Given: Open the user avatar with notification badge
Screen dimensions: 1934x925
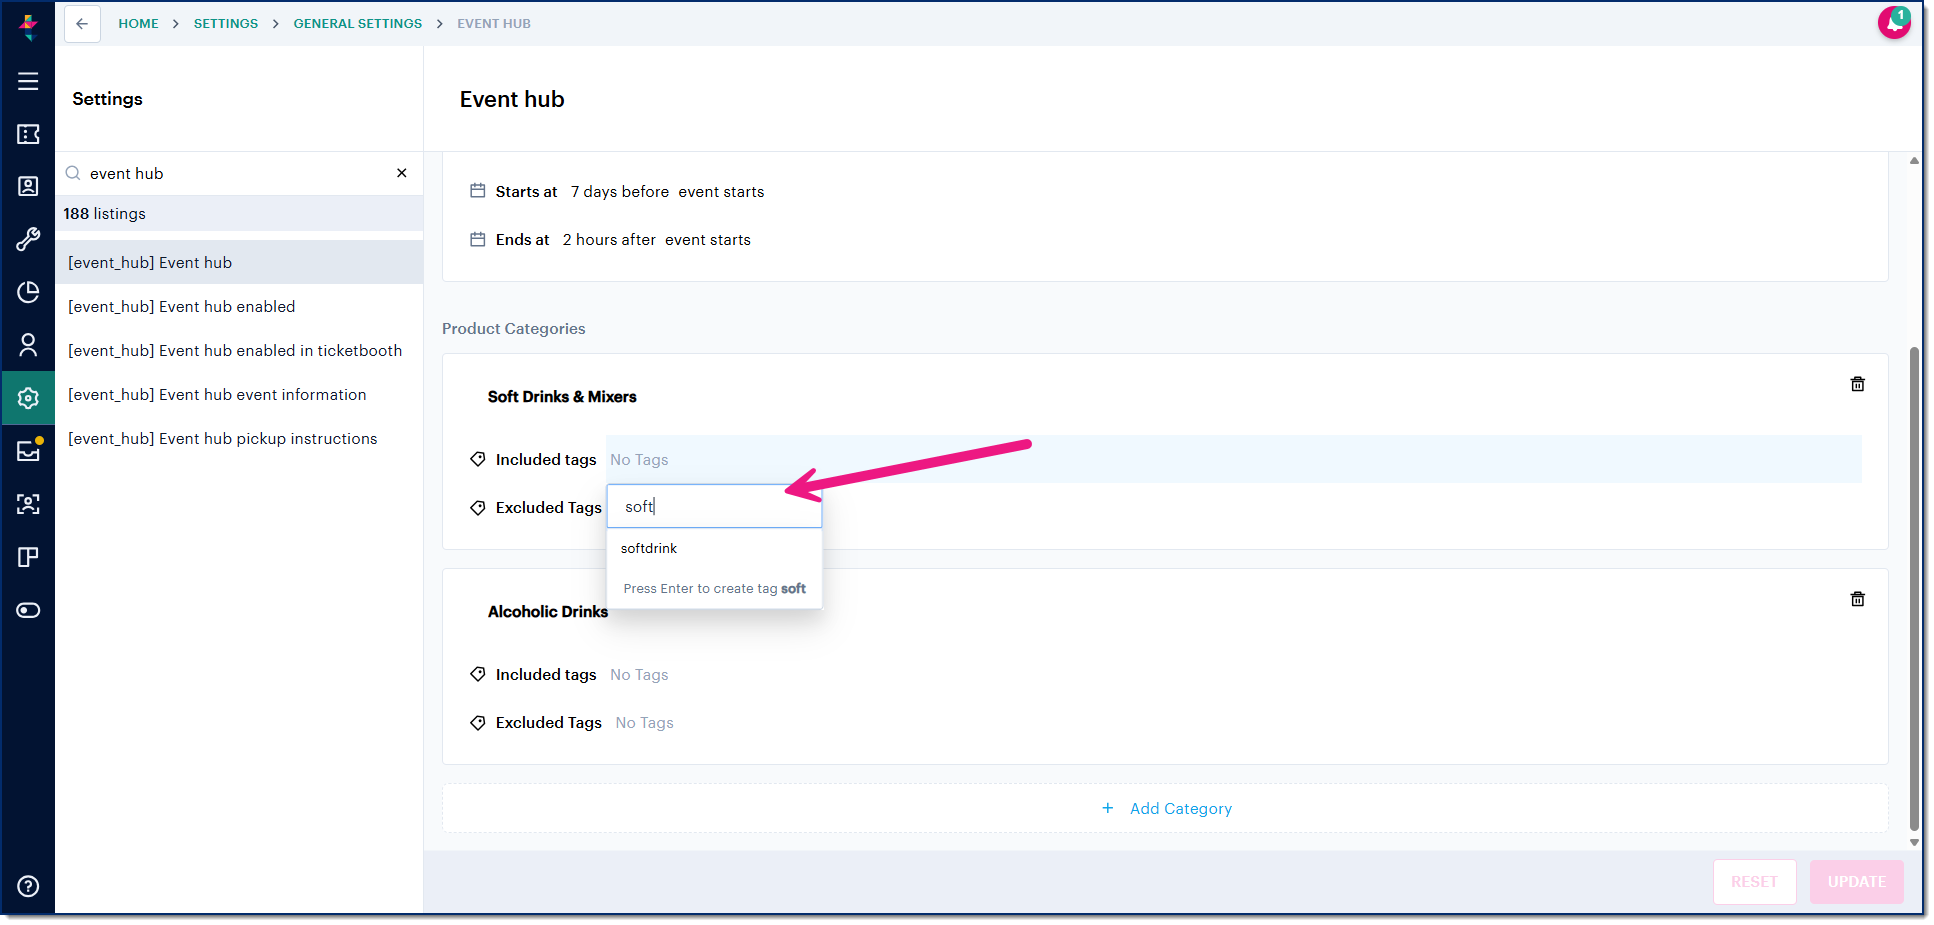Looking at the screenshot, I should 1894,22.
